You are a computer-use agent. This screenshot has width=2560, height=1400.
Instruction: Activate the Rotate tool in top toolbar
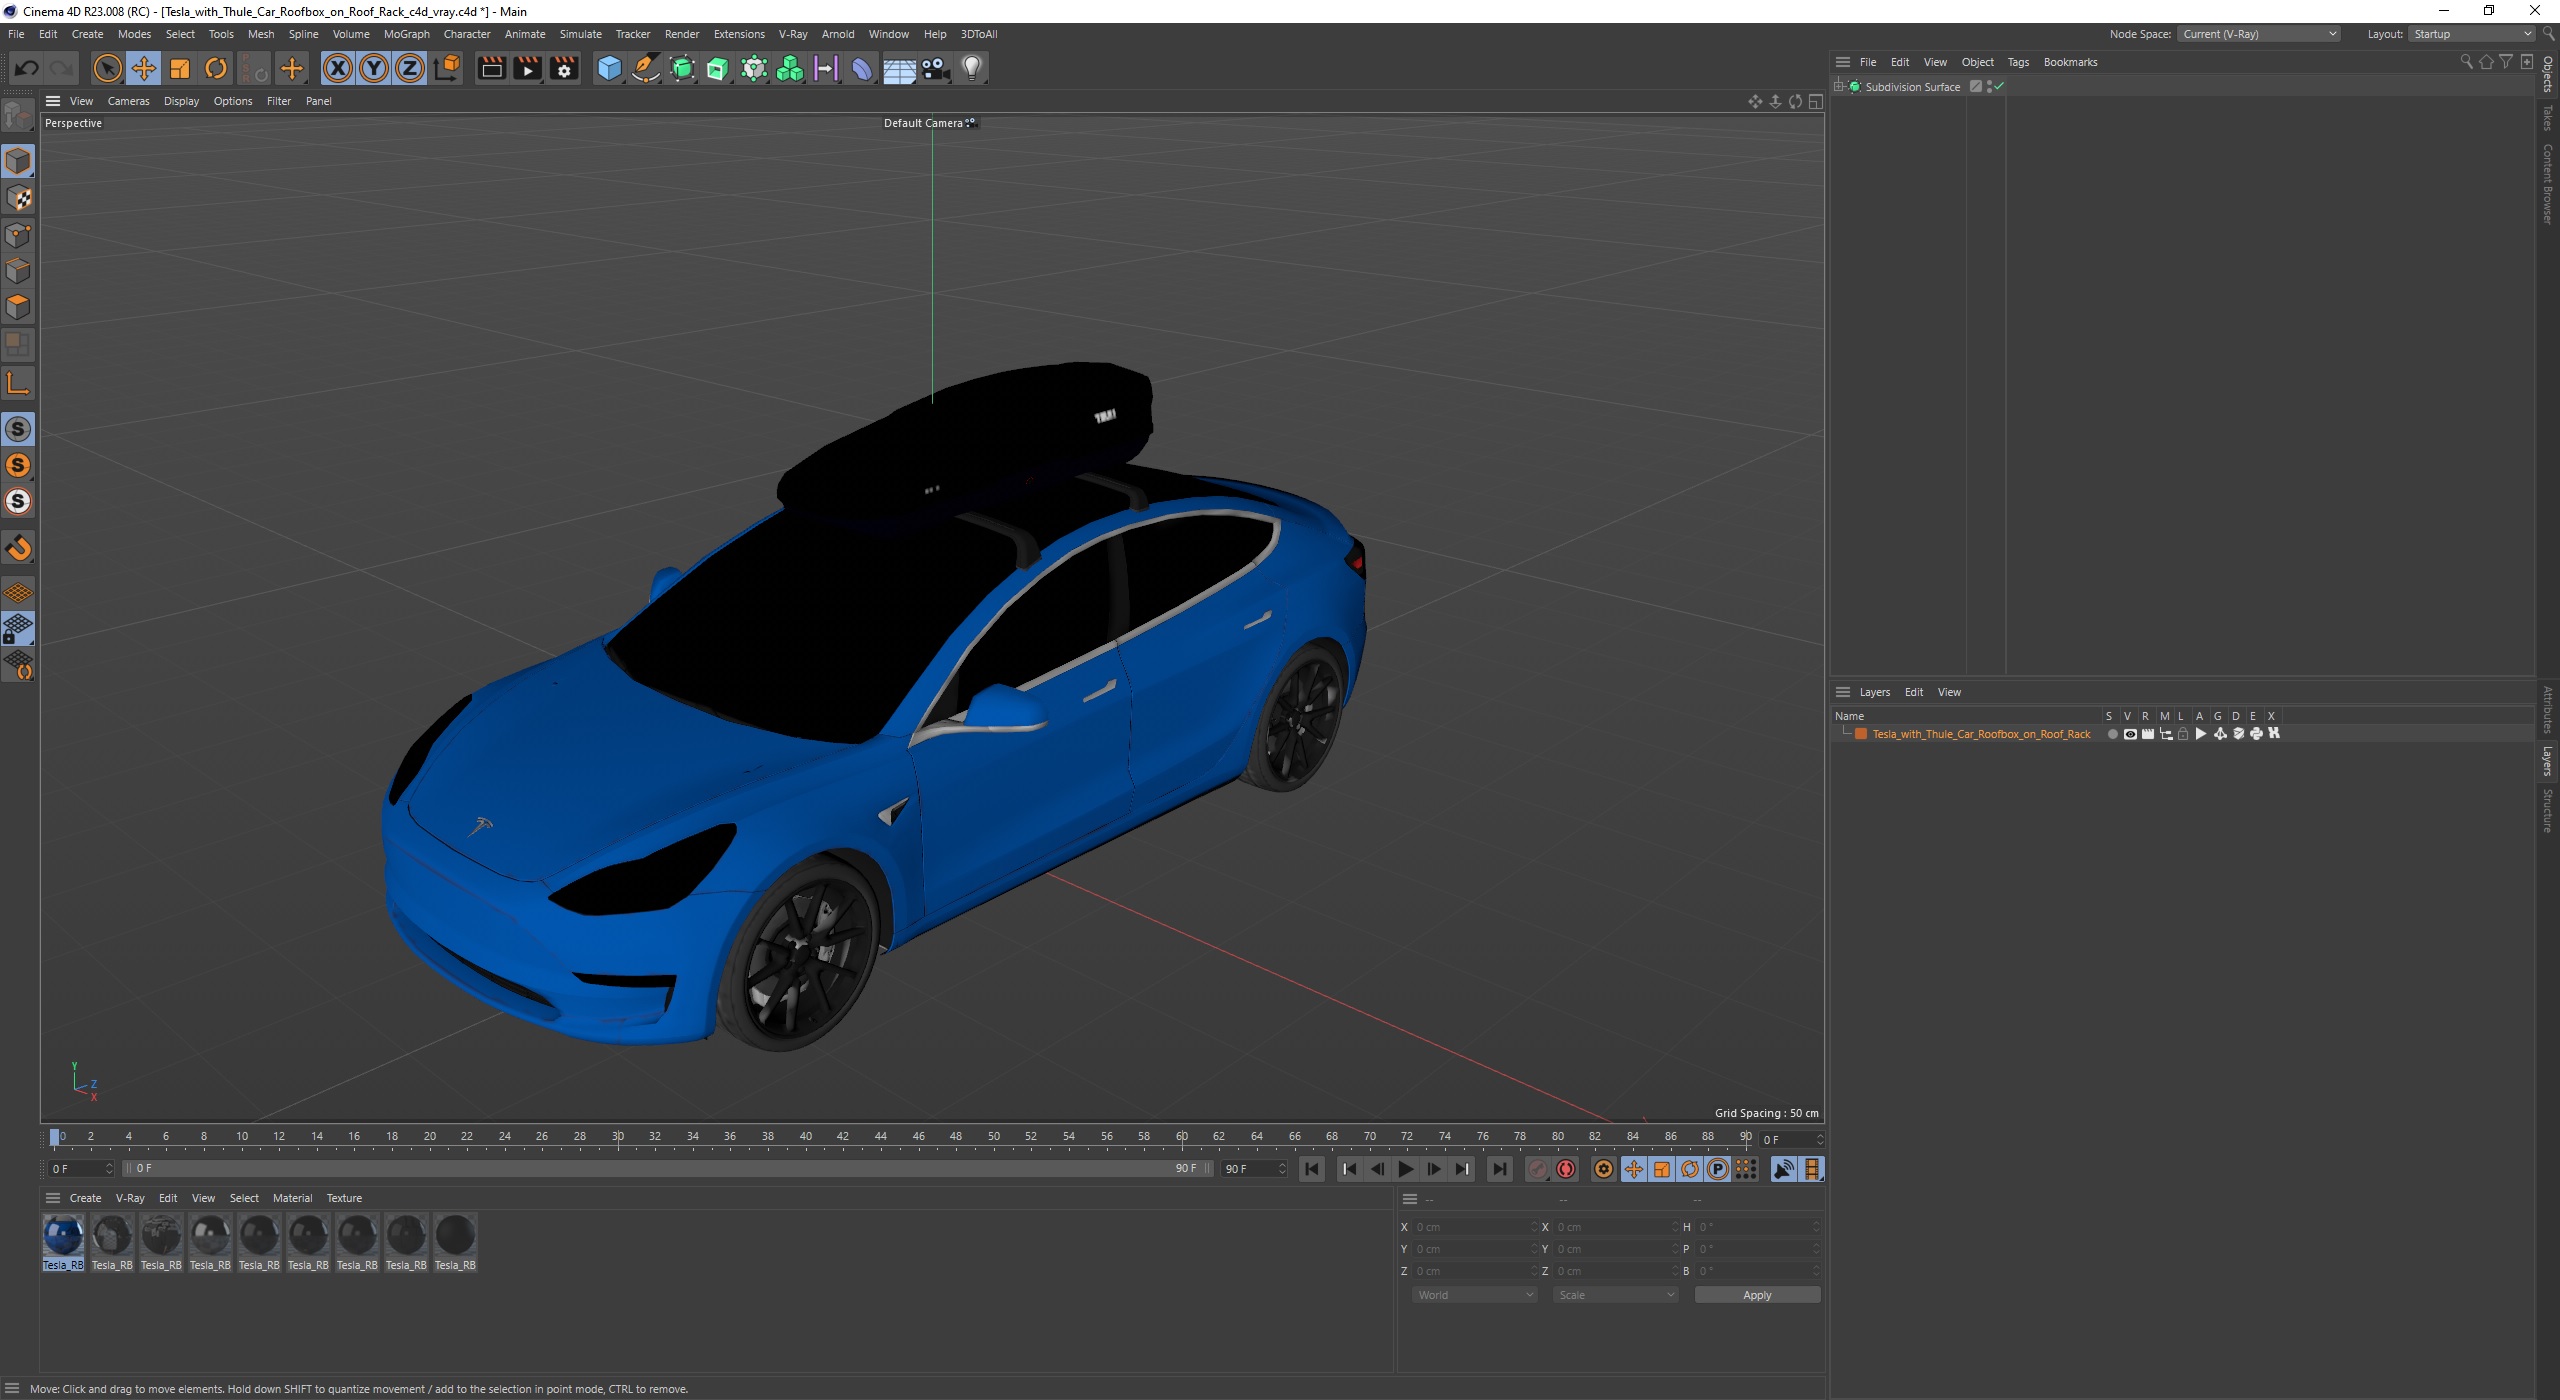(x=216, y=68)
